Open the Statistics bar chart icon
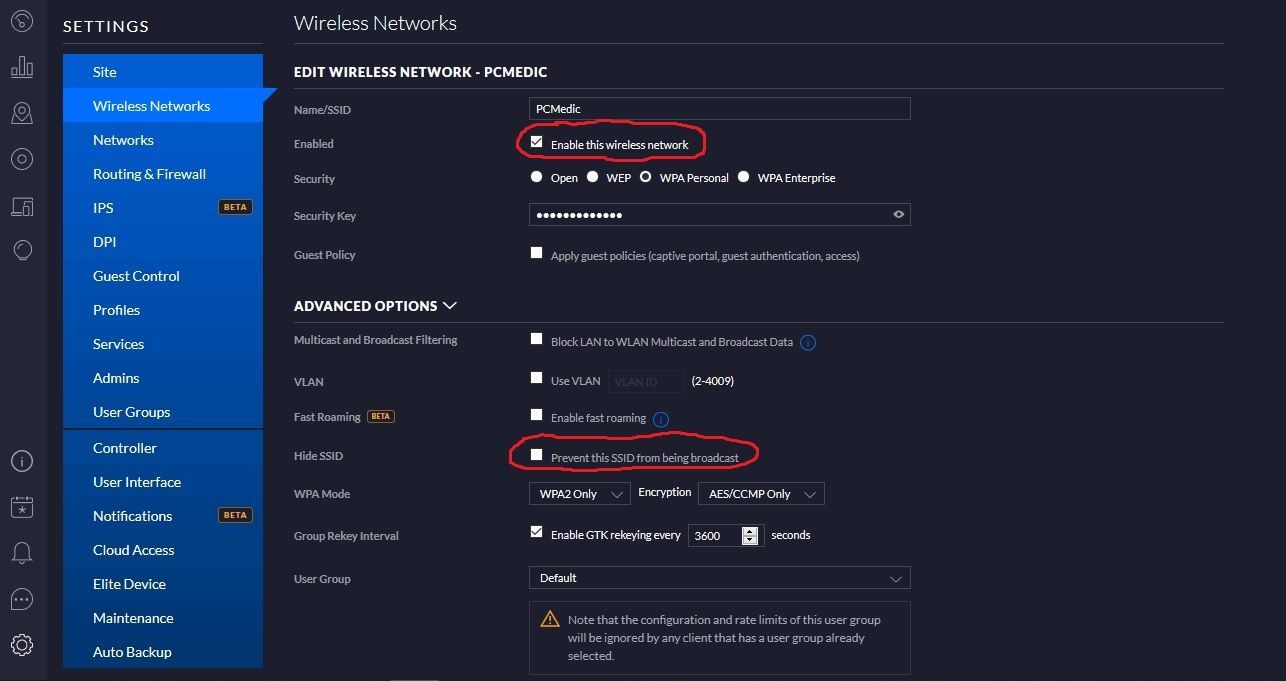Screen dimensions: 1286x681 [x=22, y=67]
